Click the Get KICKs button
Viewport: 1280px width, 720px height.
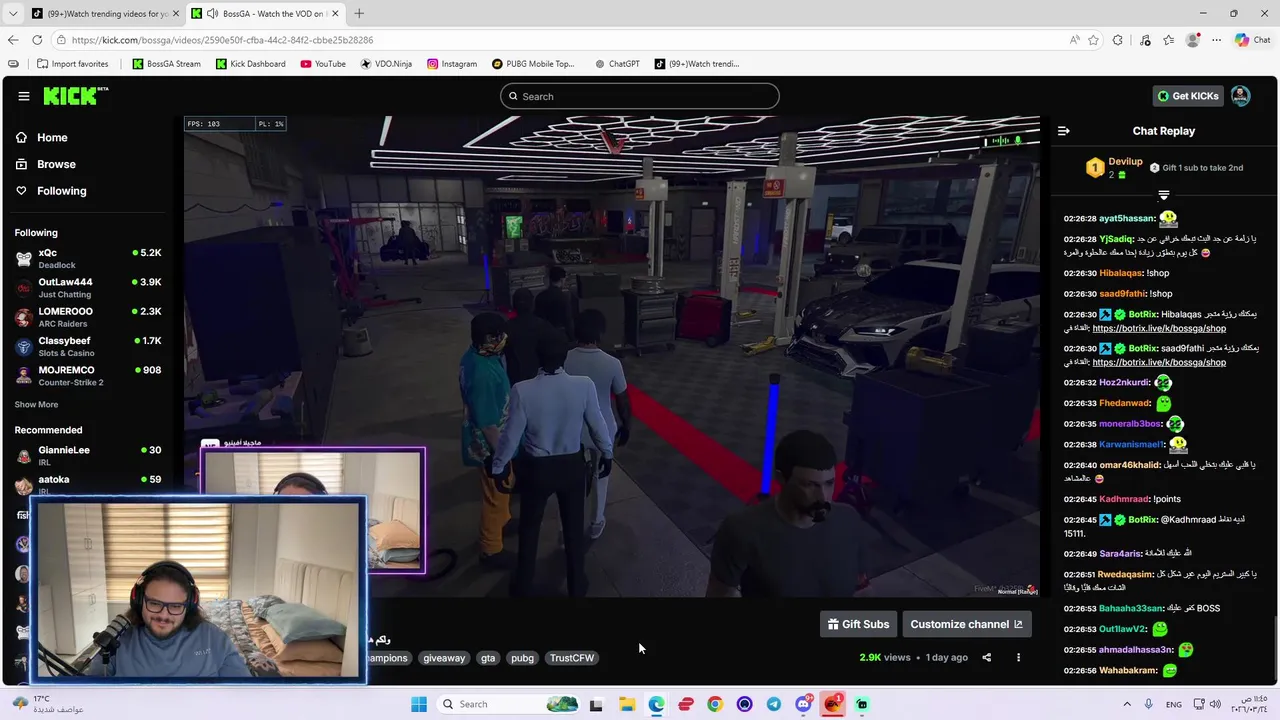1188,96
